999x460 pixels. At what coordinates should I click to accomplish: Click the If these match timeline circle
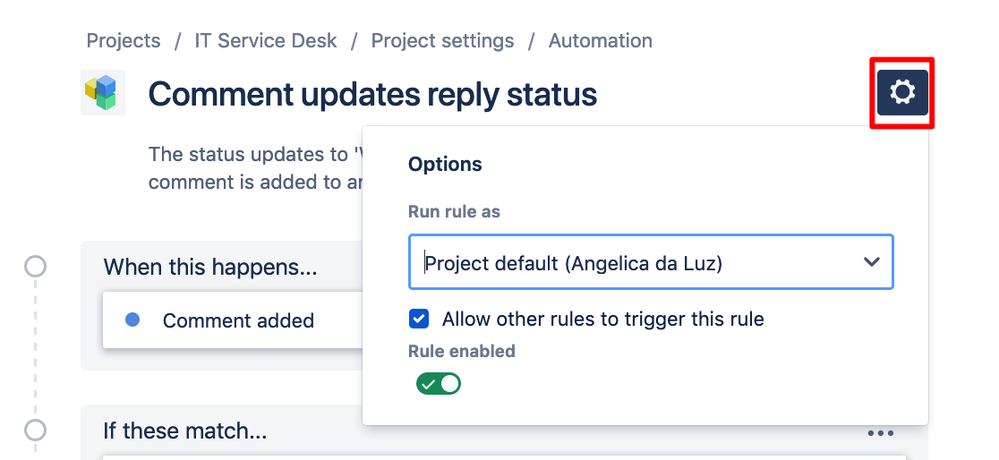coord(35,431)
